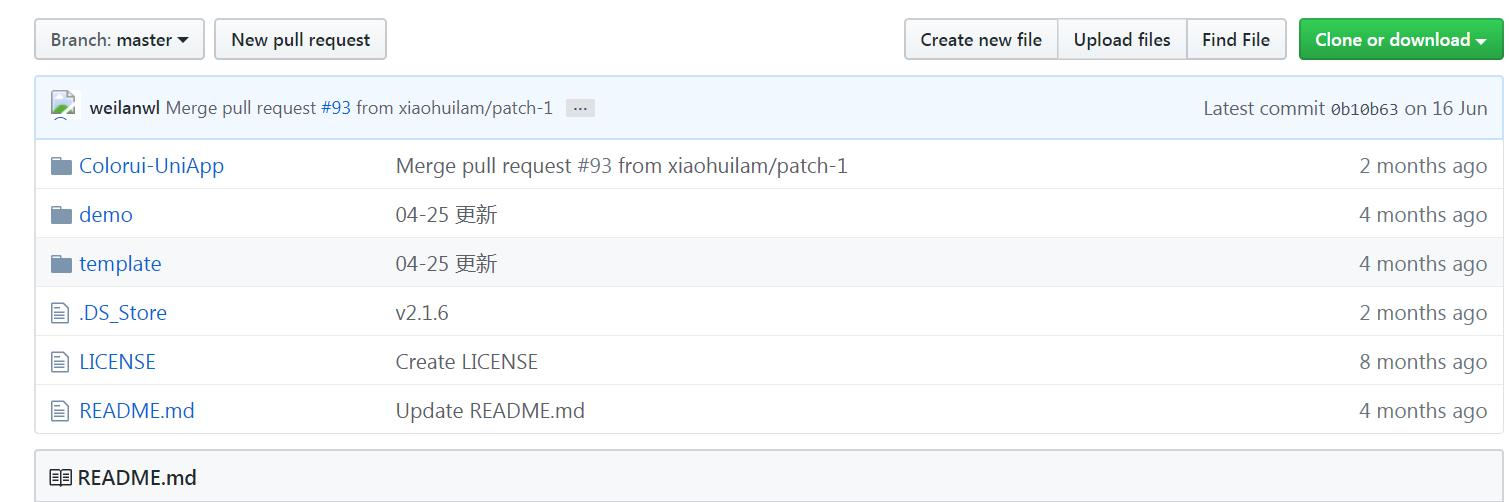Click the demo folder icon
The image size is (1509, 502).
(61, 215)
